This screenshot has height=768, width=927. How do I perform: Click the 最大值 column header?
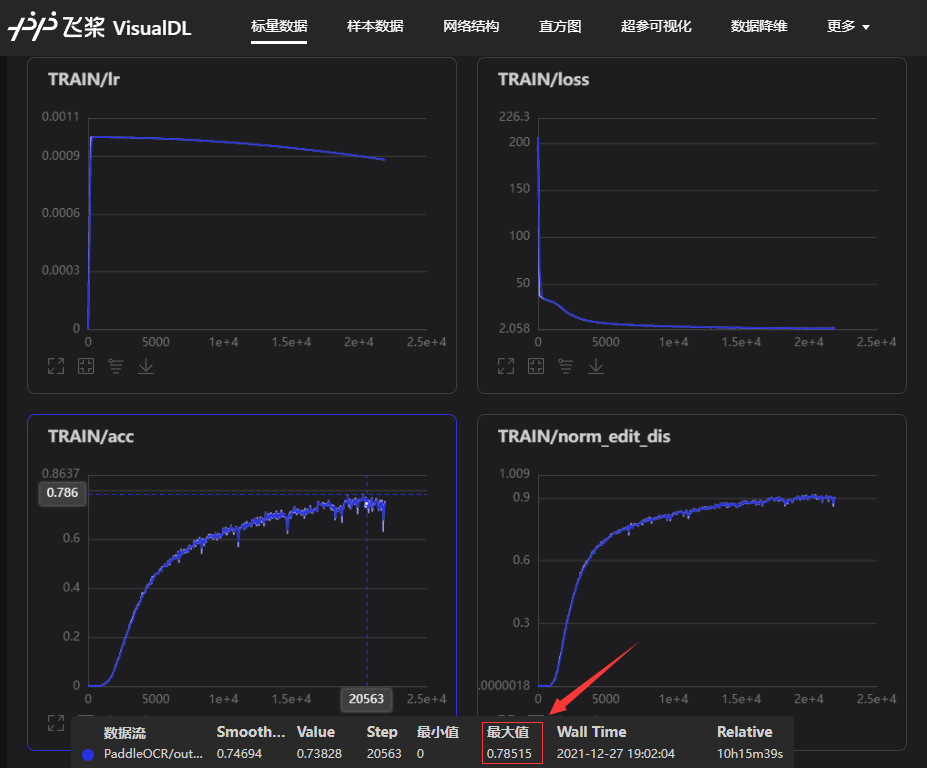508,732
